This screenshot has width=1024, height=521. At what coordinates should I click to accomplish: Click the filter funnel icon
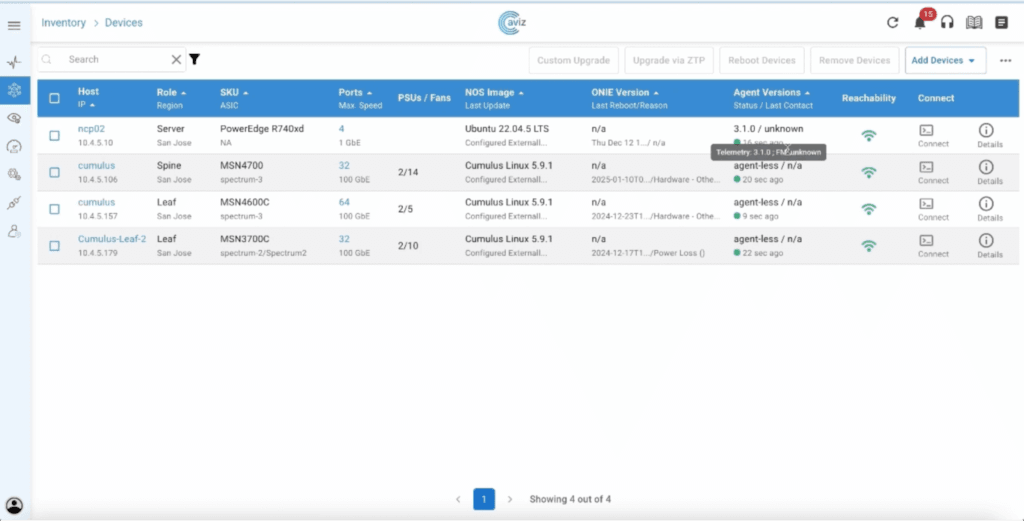coord(194,60)
